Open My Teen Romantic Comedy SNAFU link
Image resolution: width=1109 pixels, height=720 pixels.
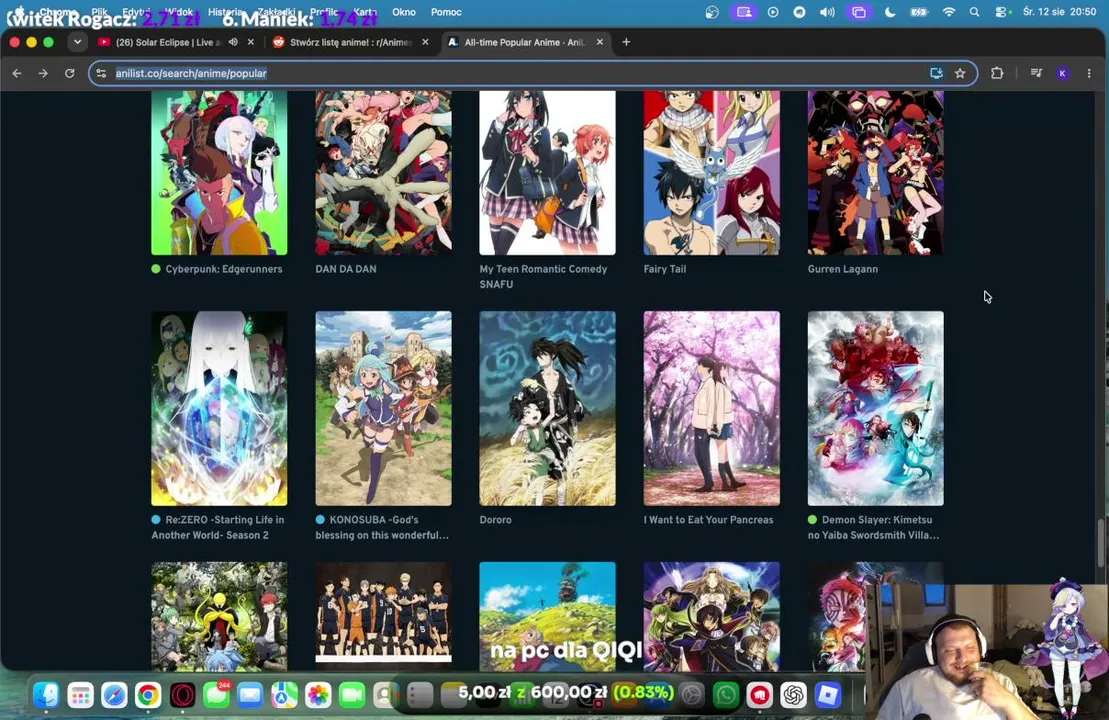(543, 277)
